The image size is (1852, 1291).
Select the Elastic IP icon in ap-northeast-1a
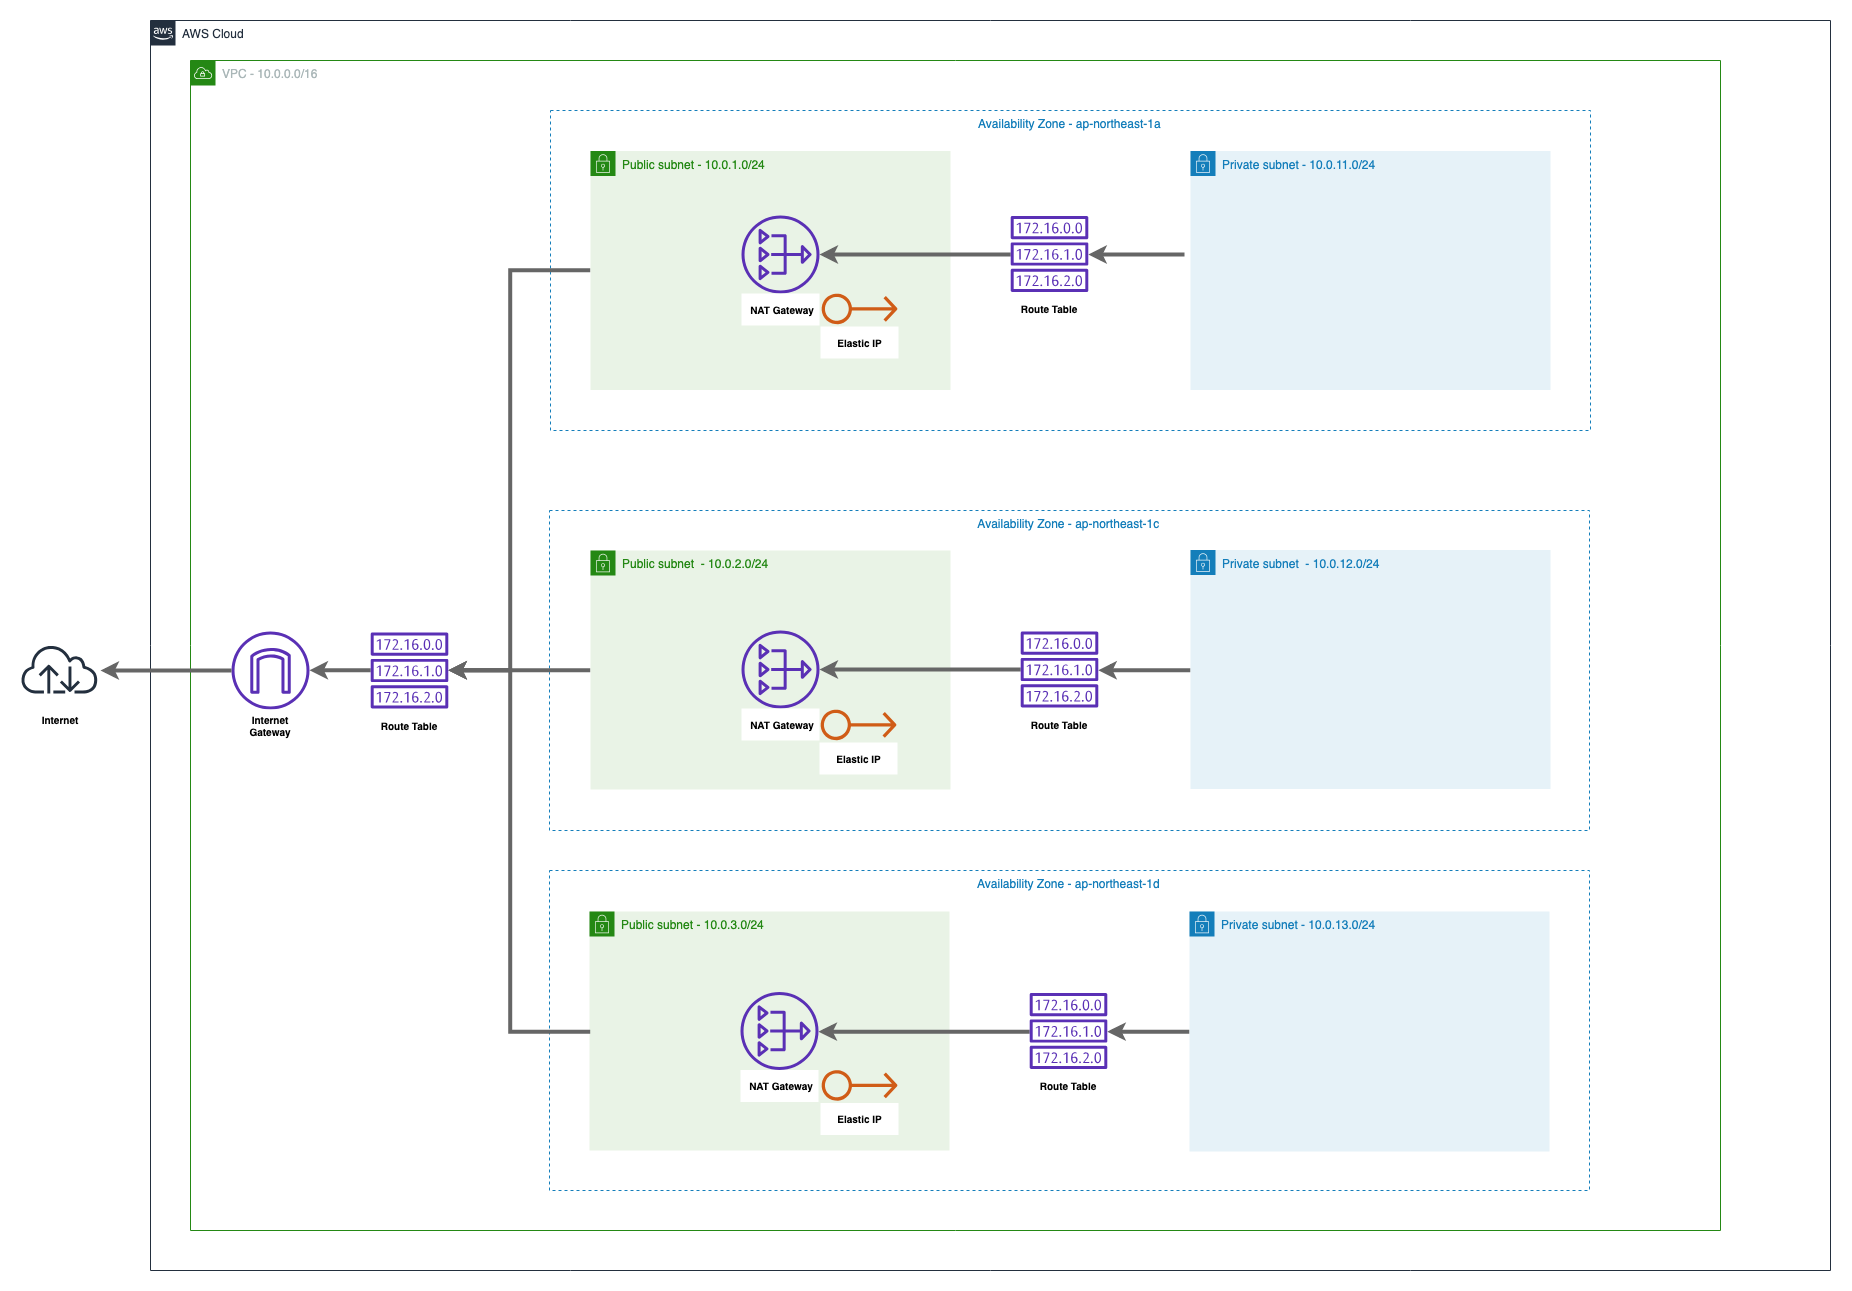click(x=859, y=309)
